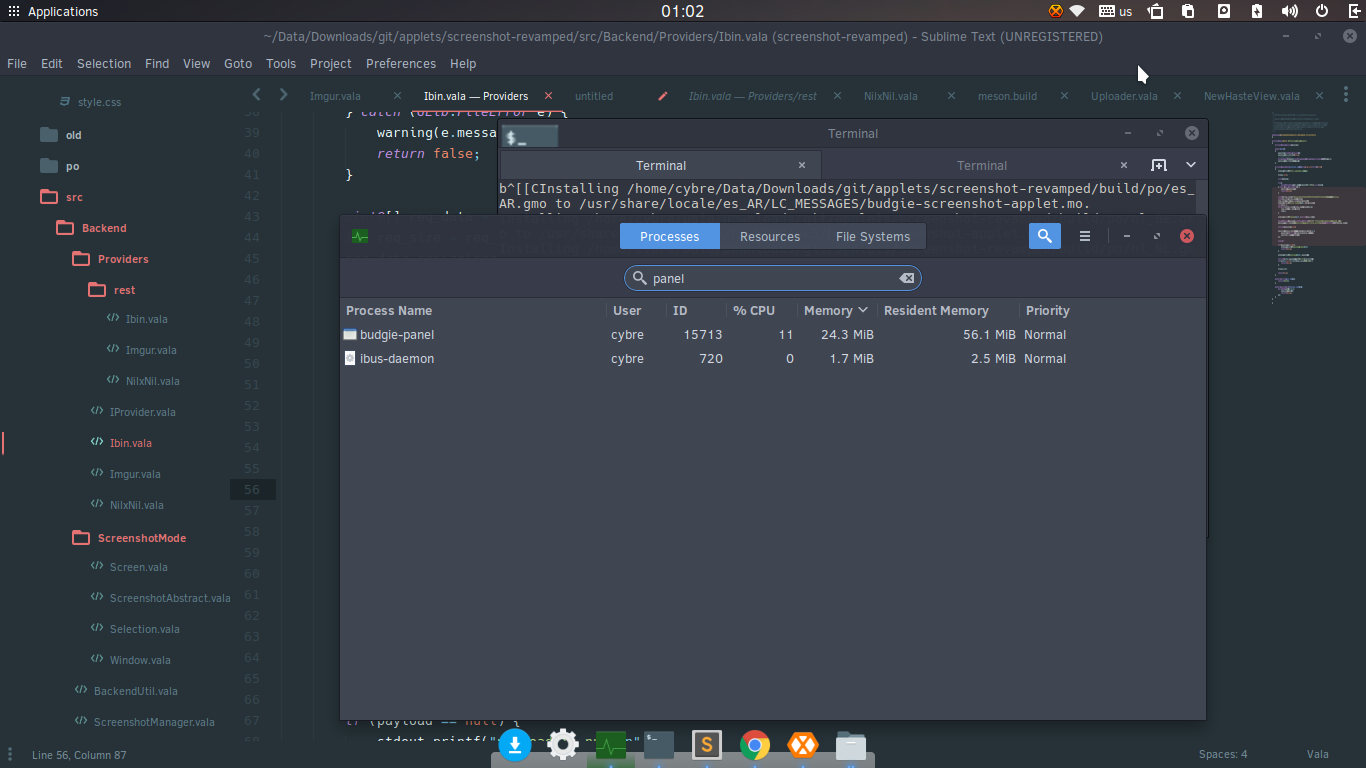Open the Wi-Fi network indicator
This screenshot has height=768, width=1366.
(1077, 11)
